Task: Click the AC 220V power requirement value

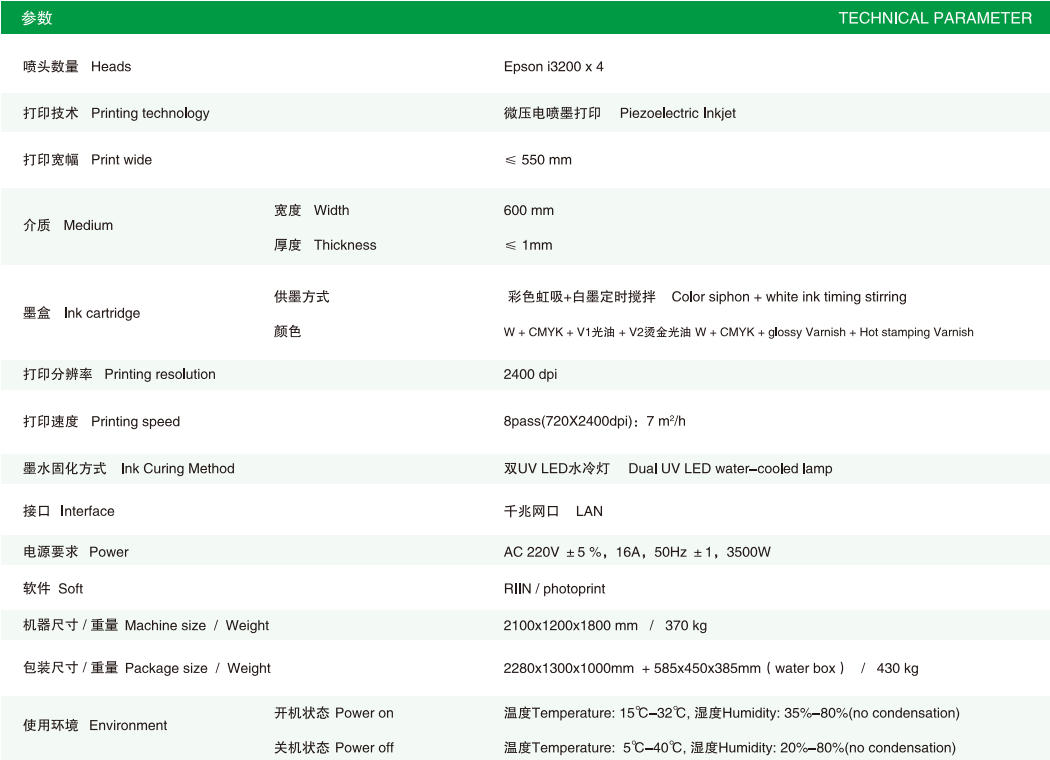Action: [x=637, y=552]
